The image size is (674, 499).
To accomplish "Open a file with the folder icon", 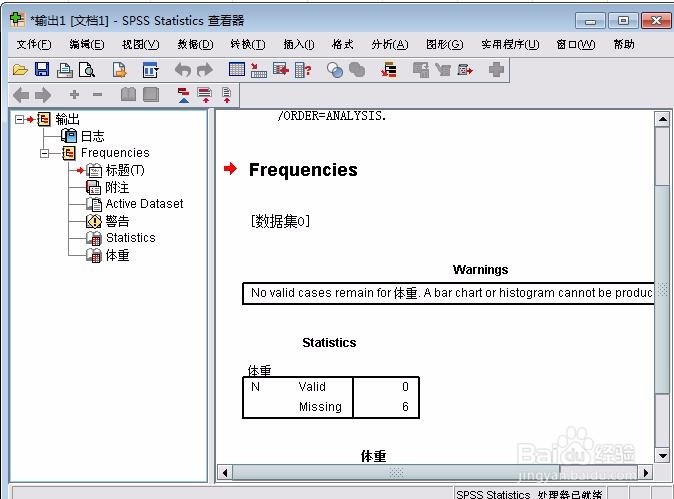I will coord(20,70).
